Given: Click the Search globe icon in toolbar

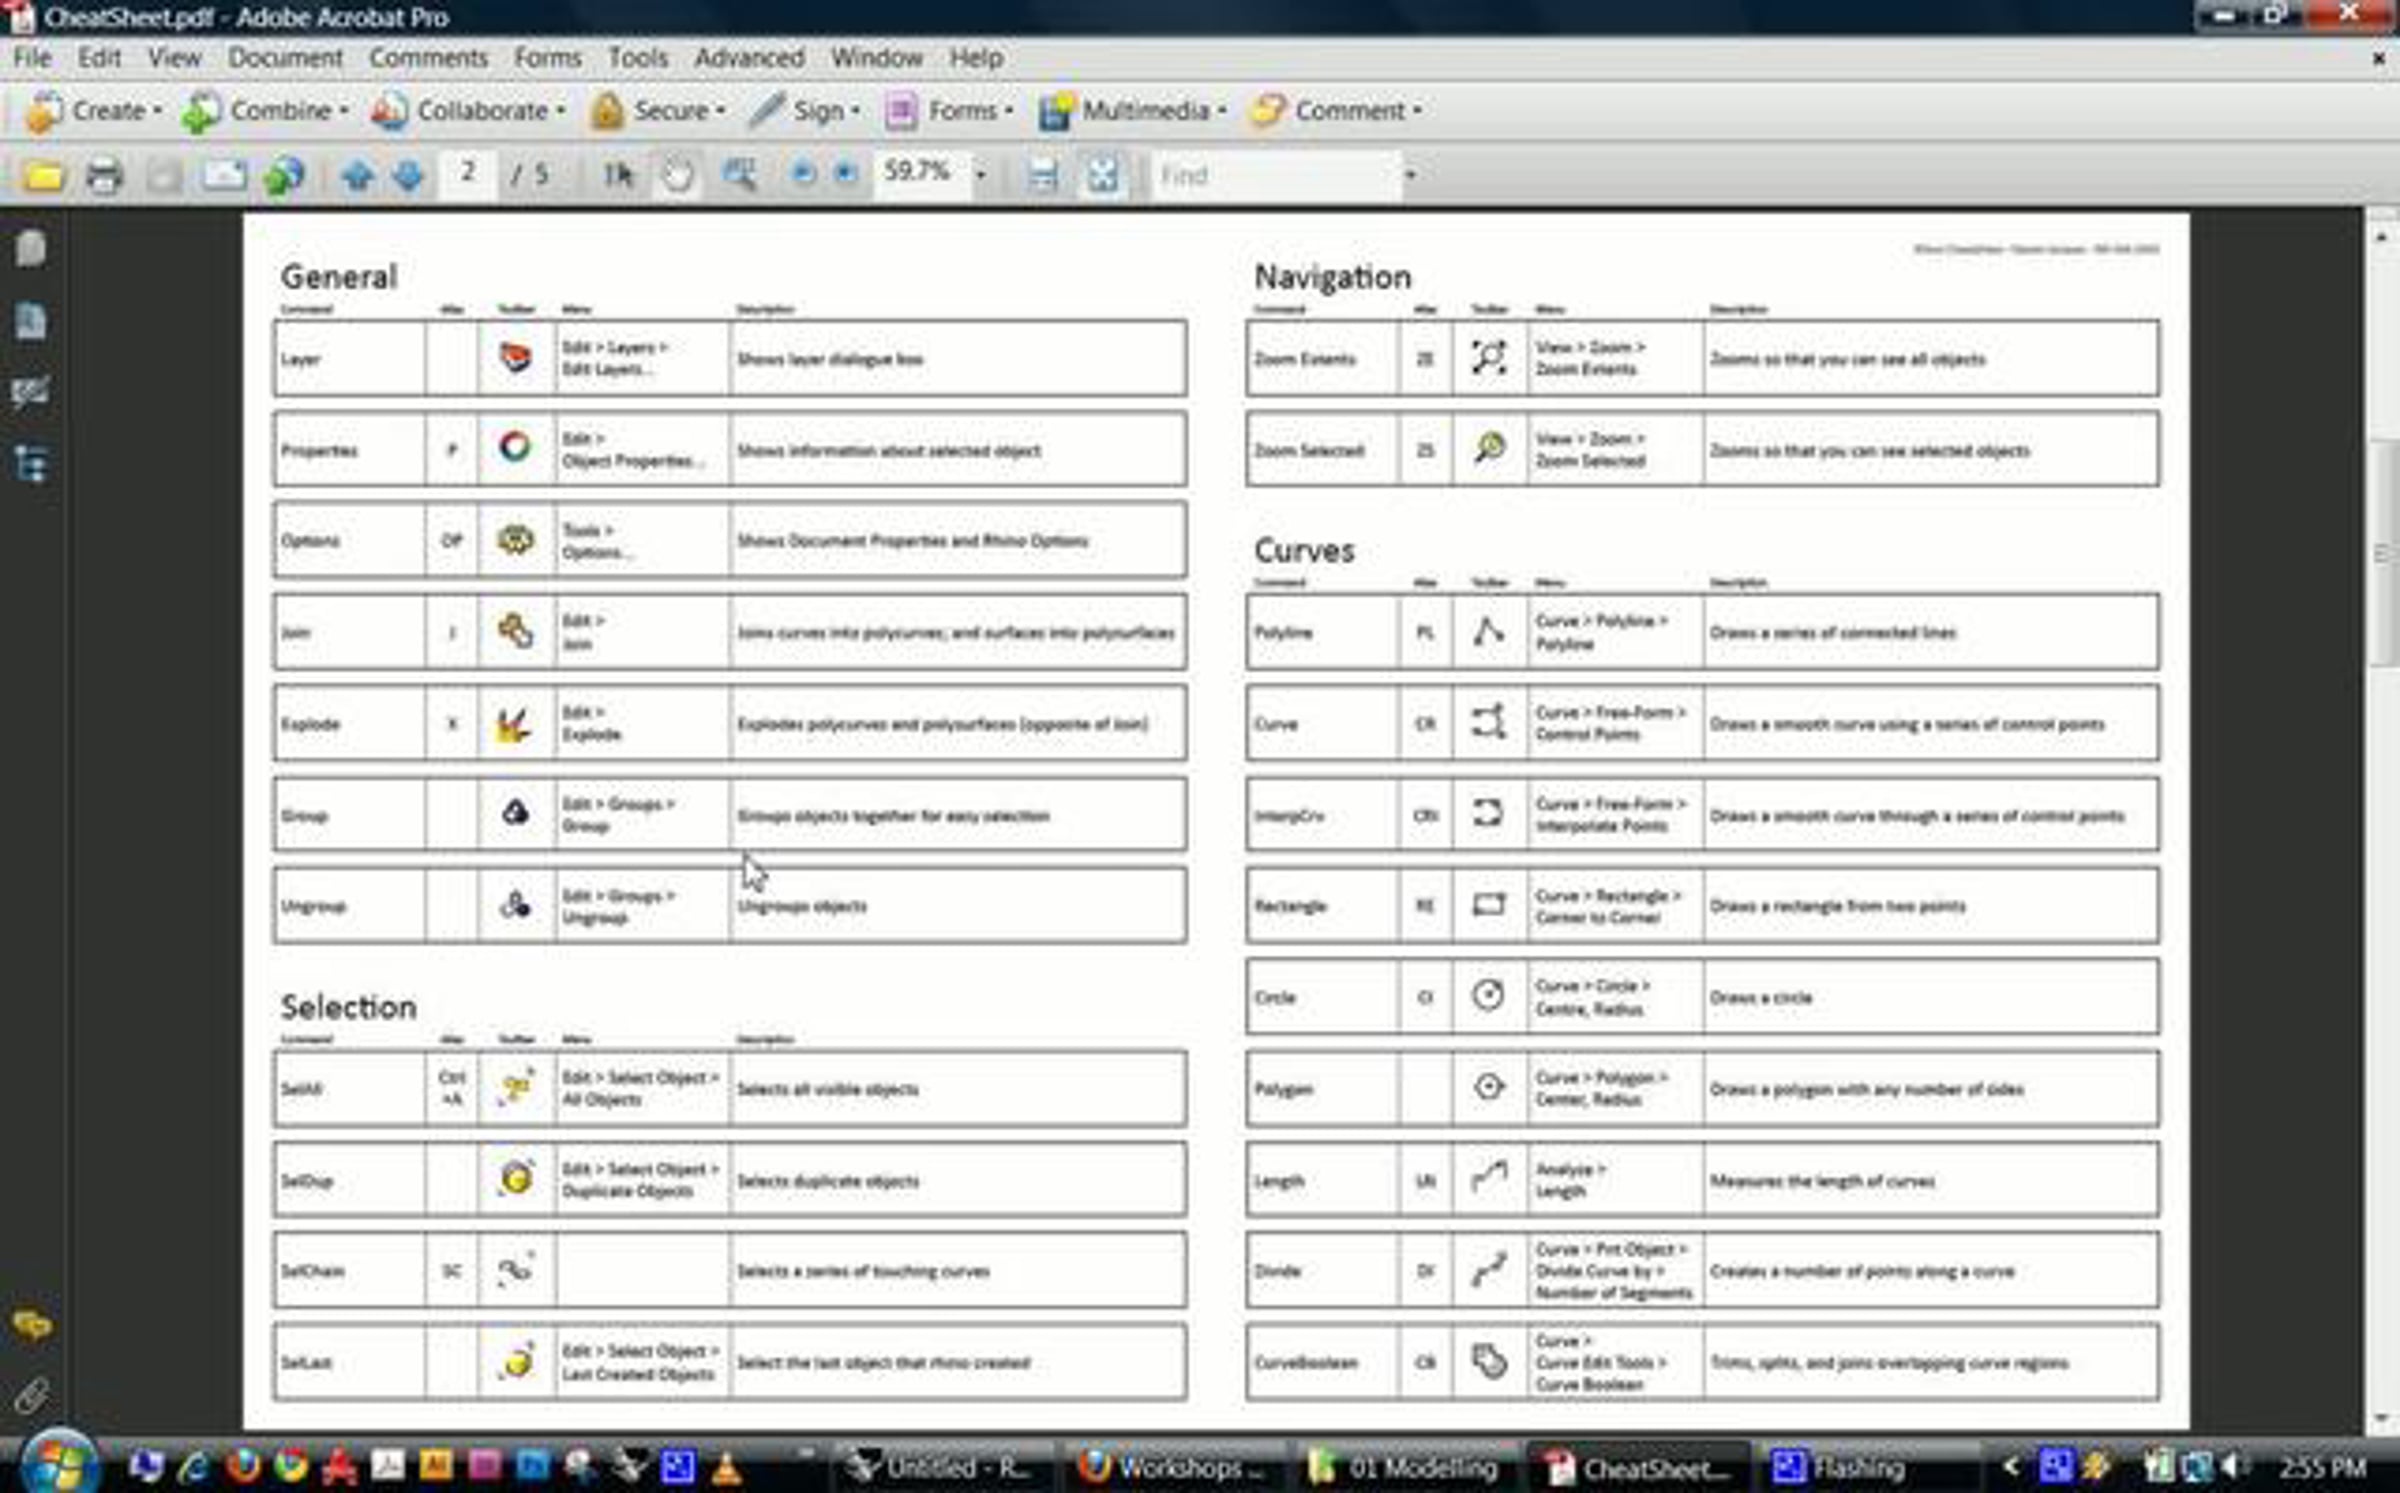Looking at the screenshot, I should pyautogui.click(x=284, y=176).
